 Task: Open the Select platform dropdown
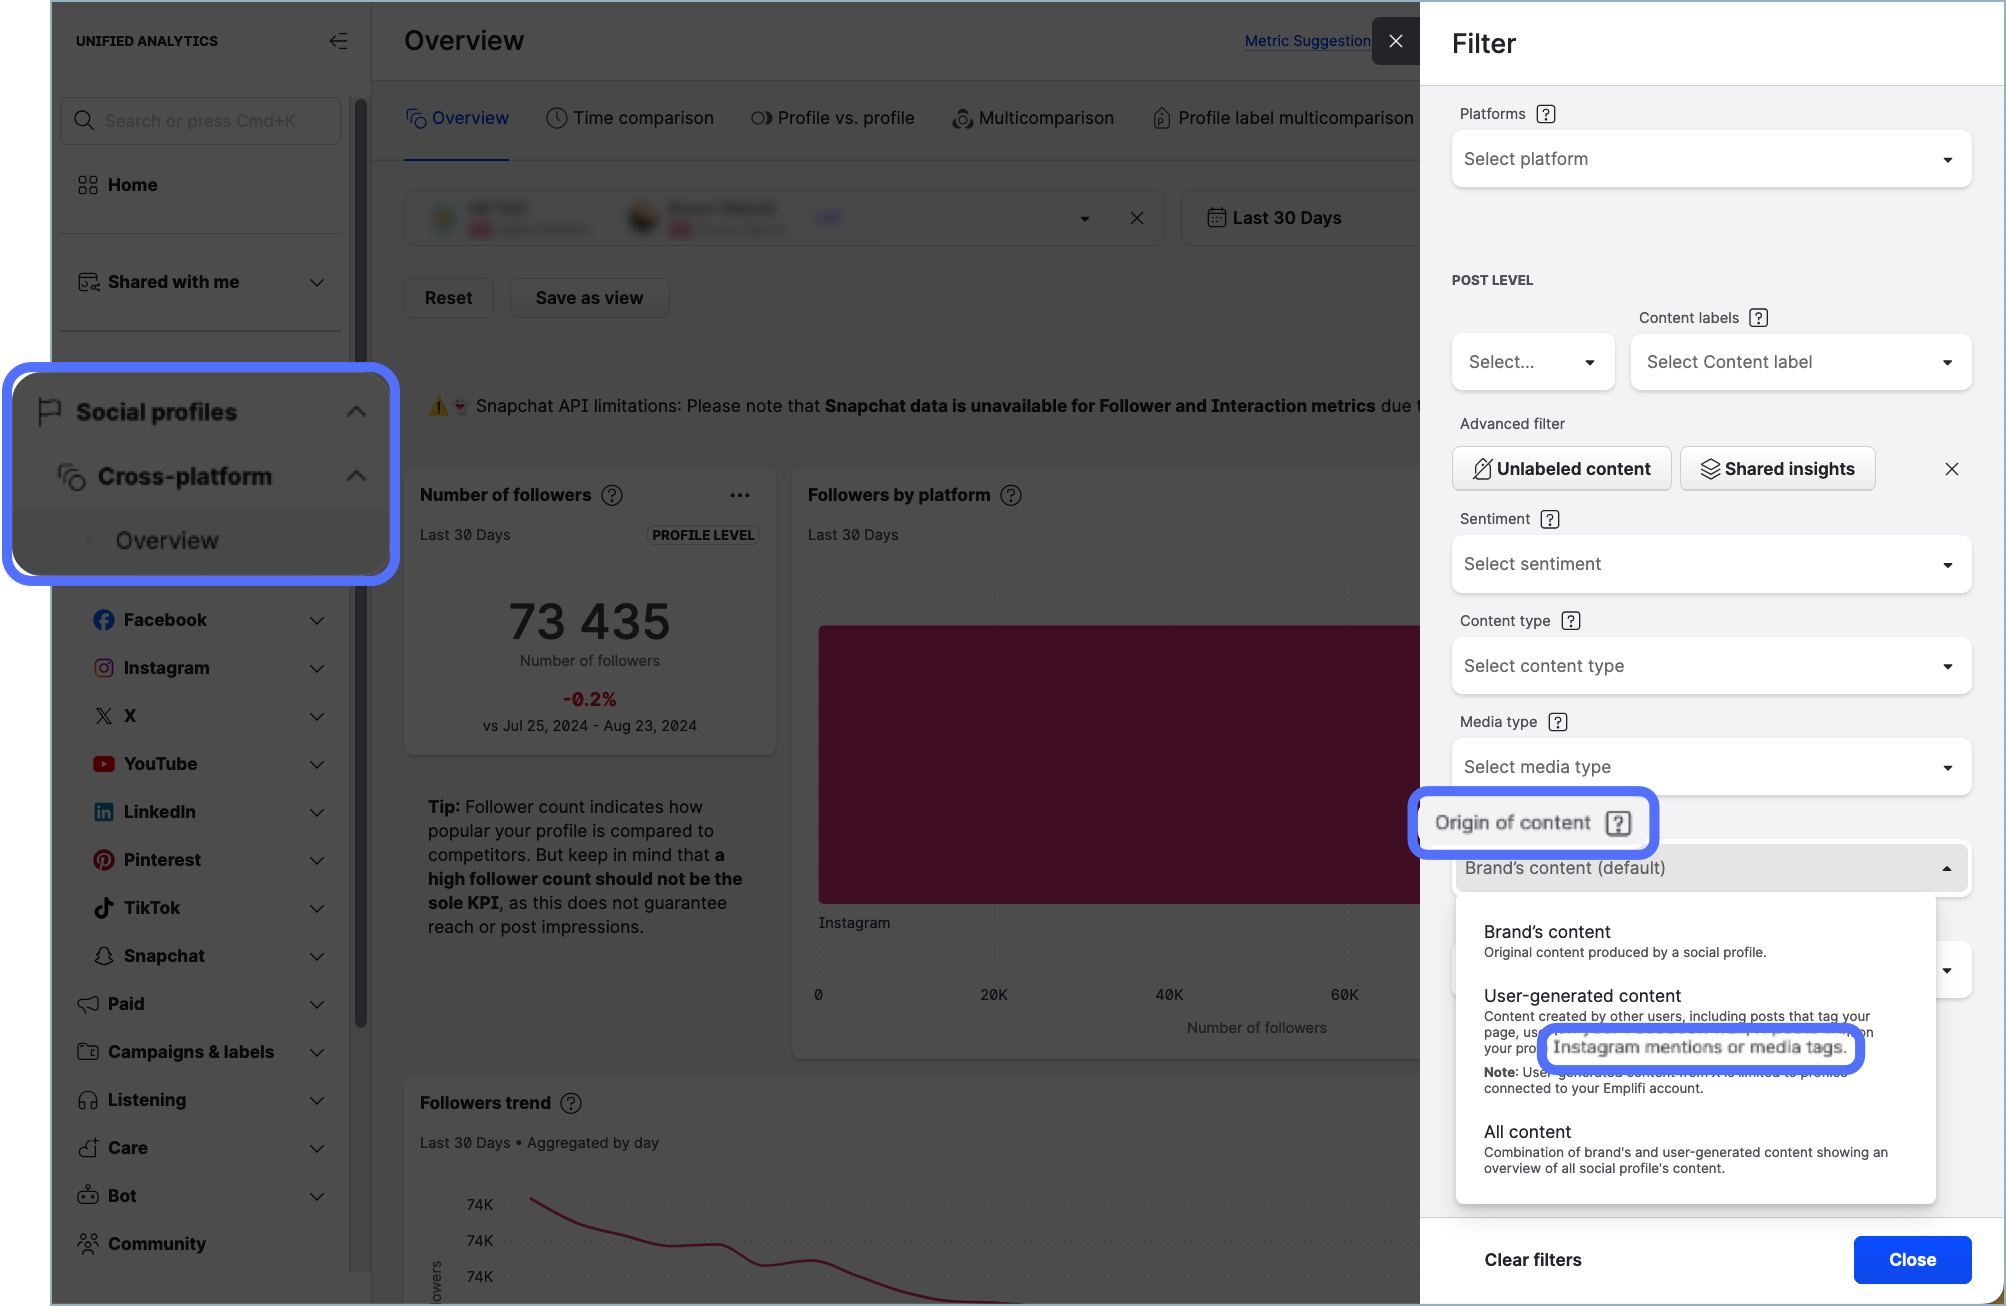[x=1711, y=159]
